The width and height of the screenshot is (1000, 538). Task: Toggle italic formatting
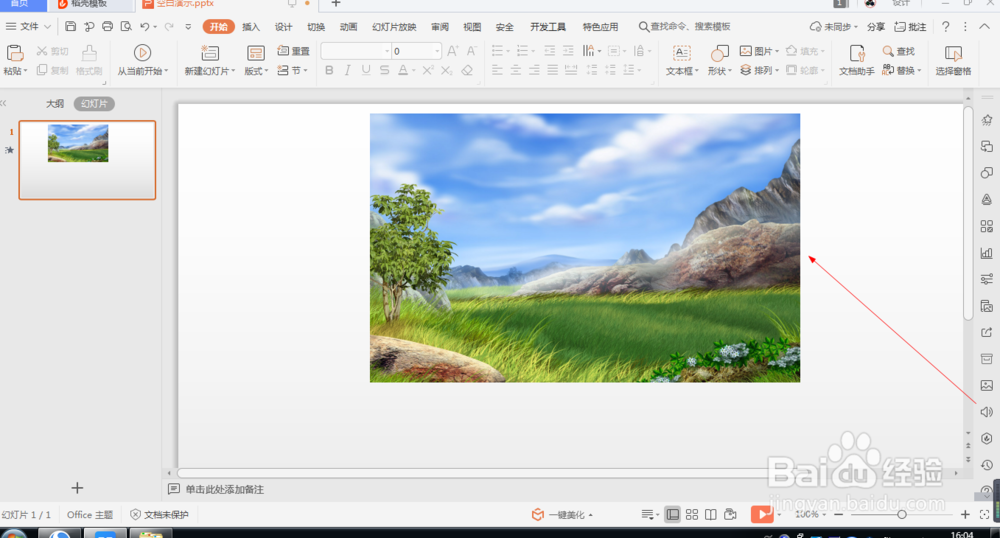pos(348,70)
